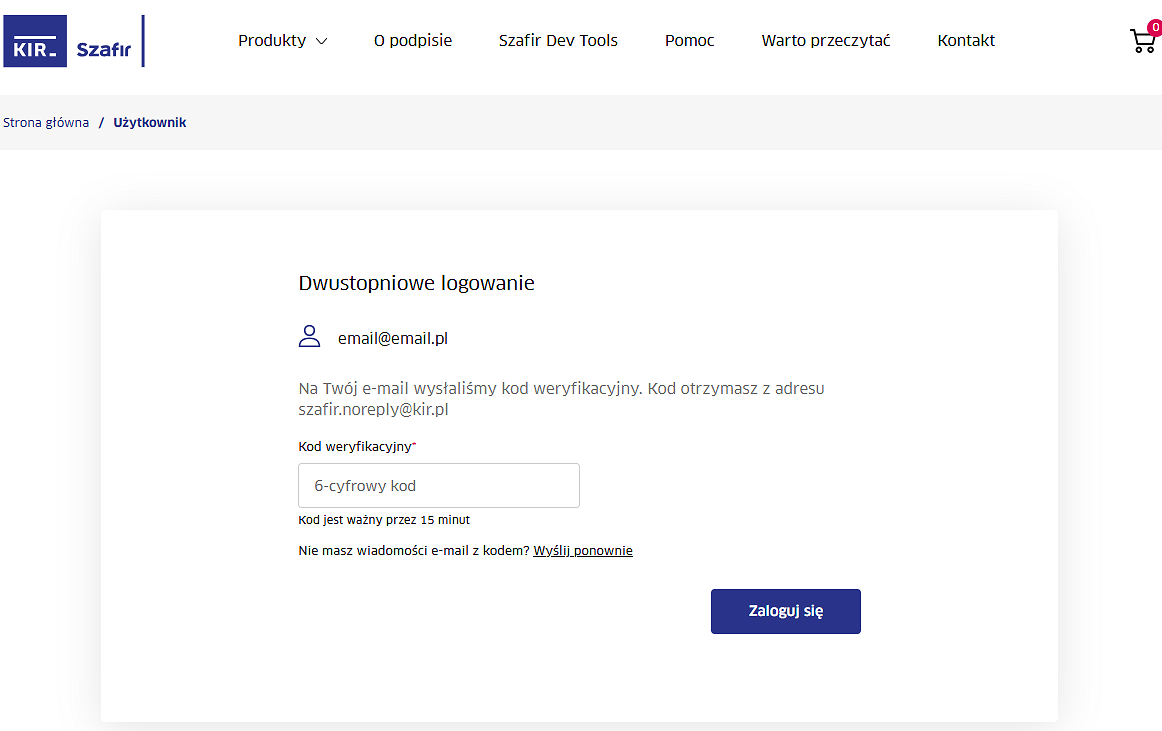Click Wyślij ponownie to resend the code

583,550
